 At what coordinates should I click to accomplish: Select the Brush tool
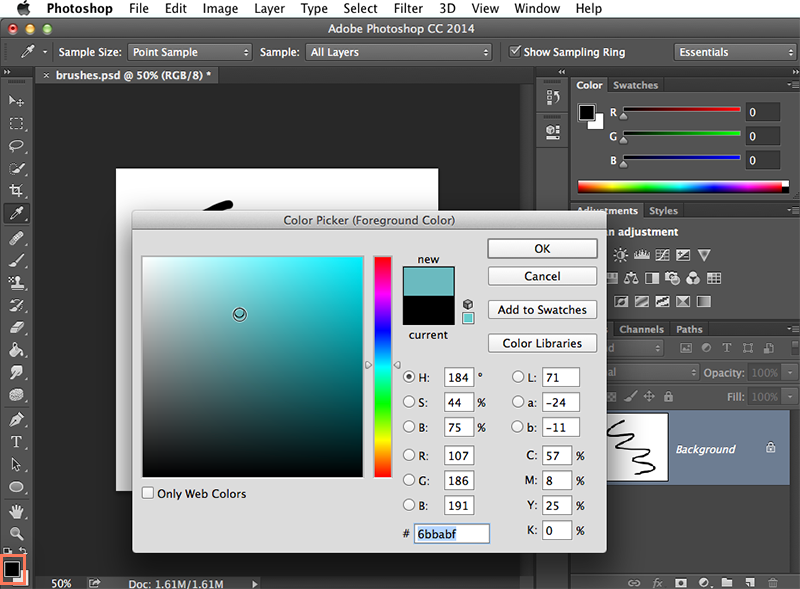(x=16, y=261)
